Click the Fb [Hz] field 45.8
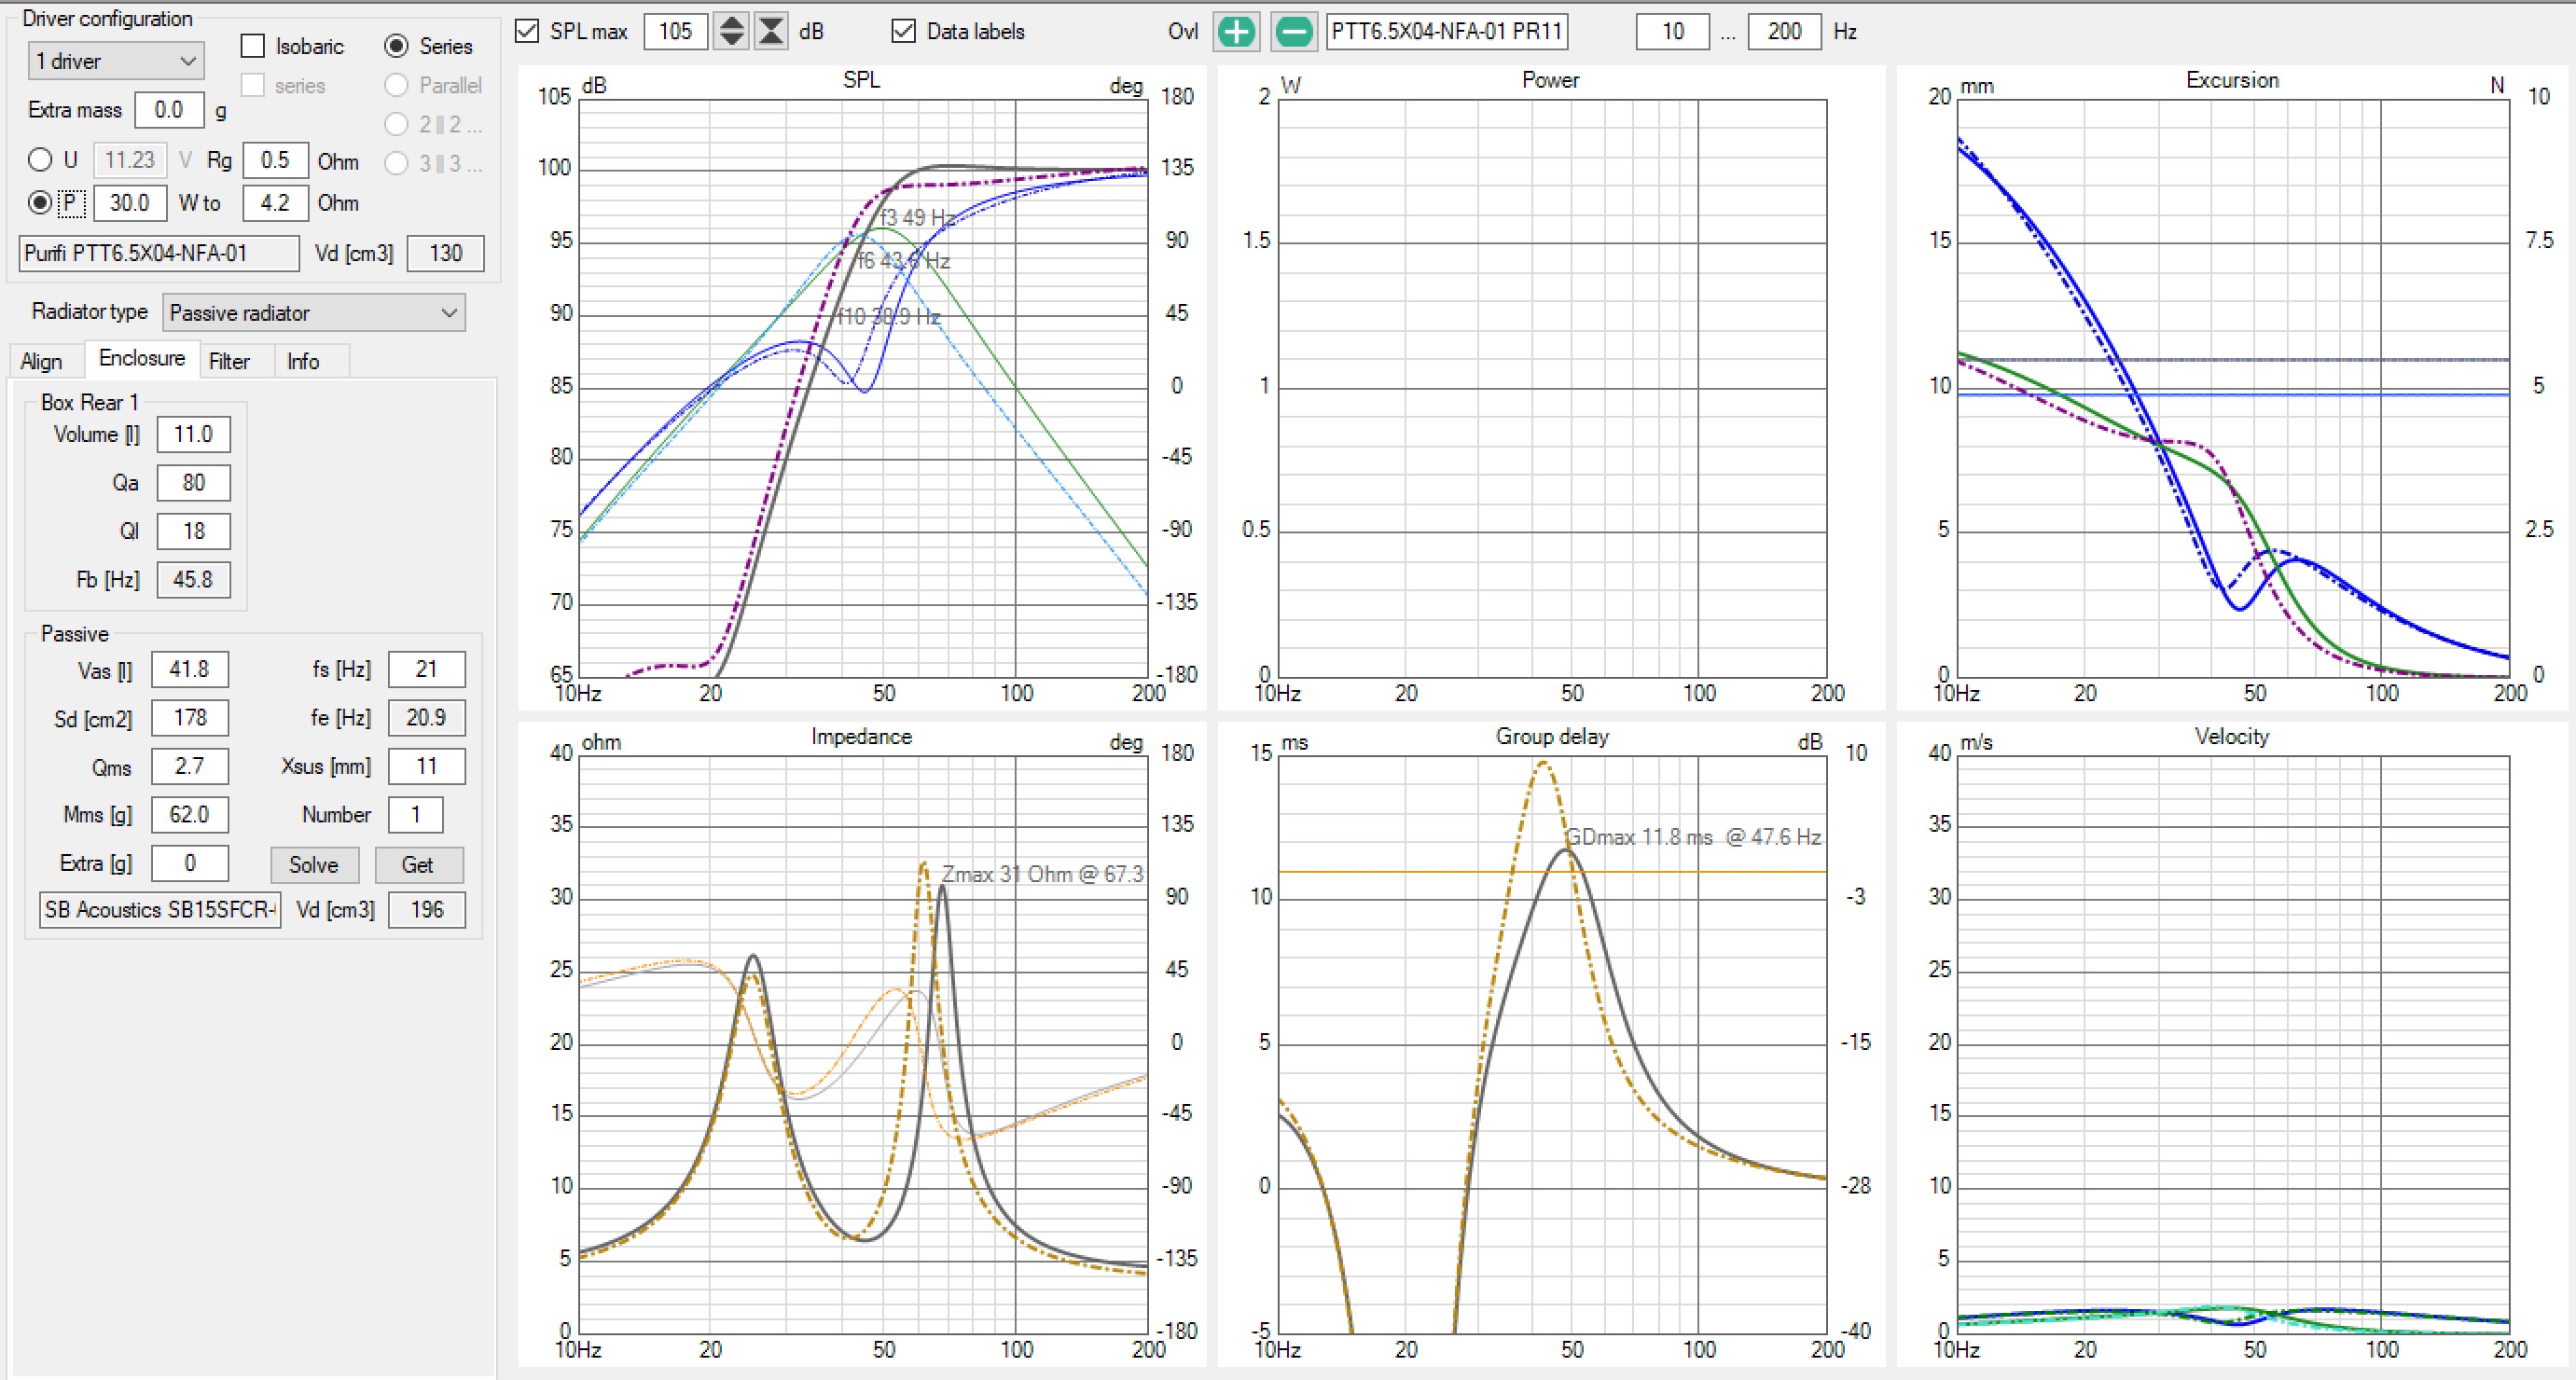 click(x=193, y=580)
